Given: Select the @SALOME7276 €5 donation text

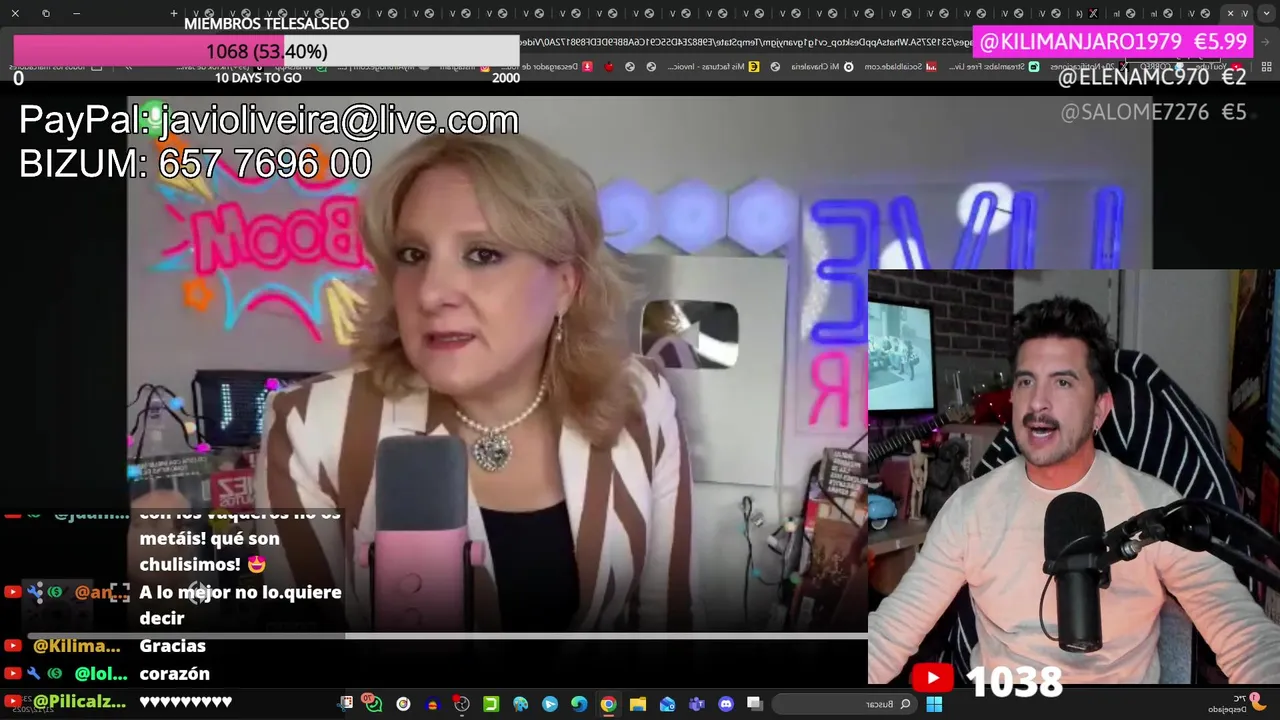Looking at the screenshot, I should pos(1153,113).
